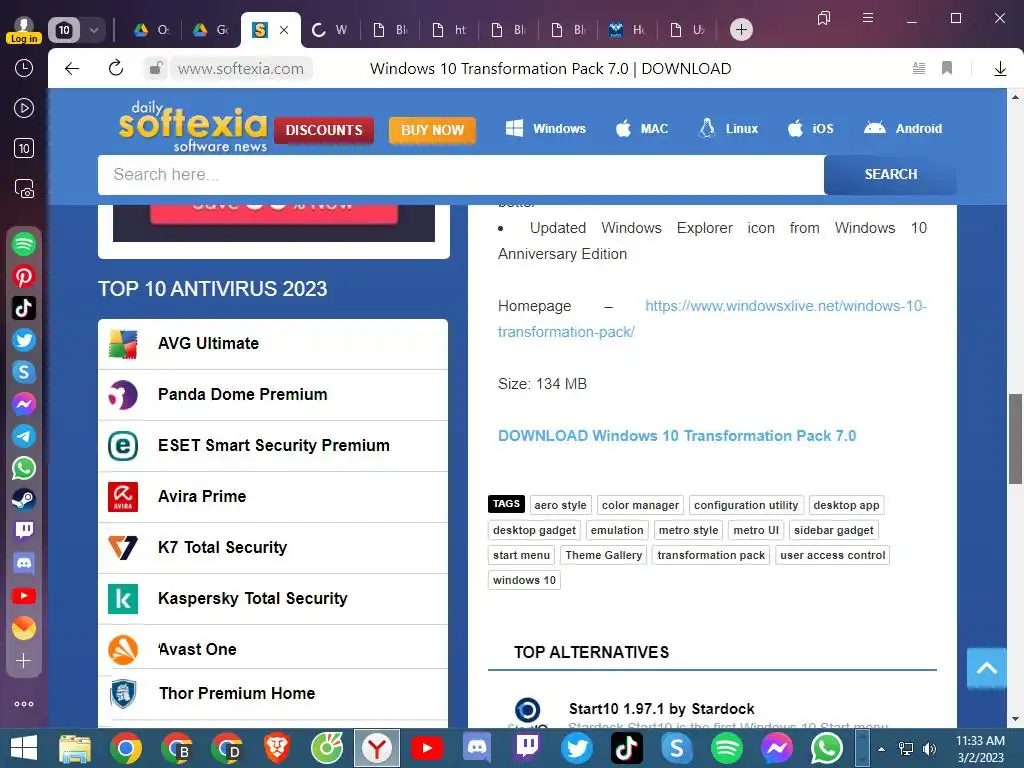1024x768 pixels.
Task: Open AVG Ultimate antivirus entry
Action: point(273,344)
